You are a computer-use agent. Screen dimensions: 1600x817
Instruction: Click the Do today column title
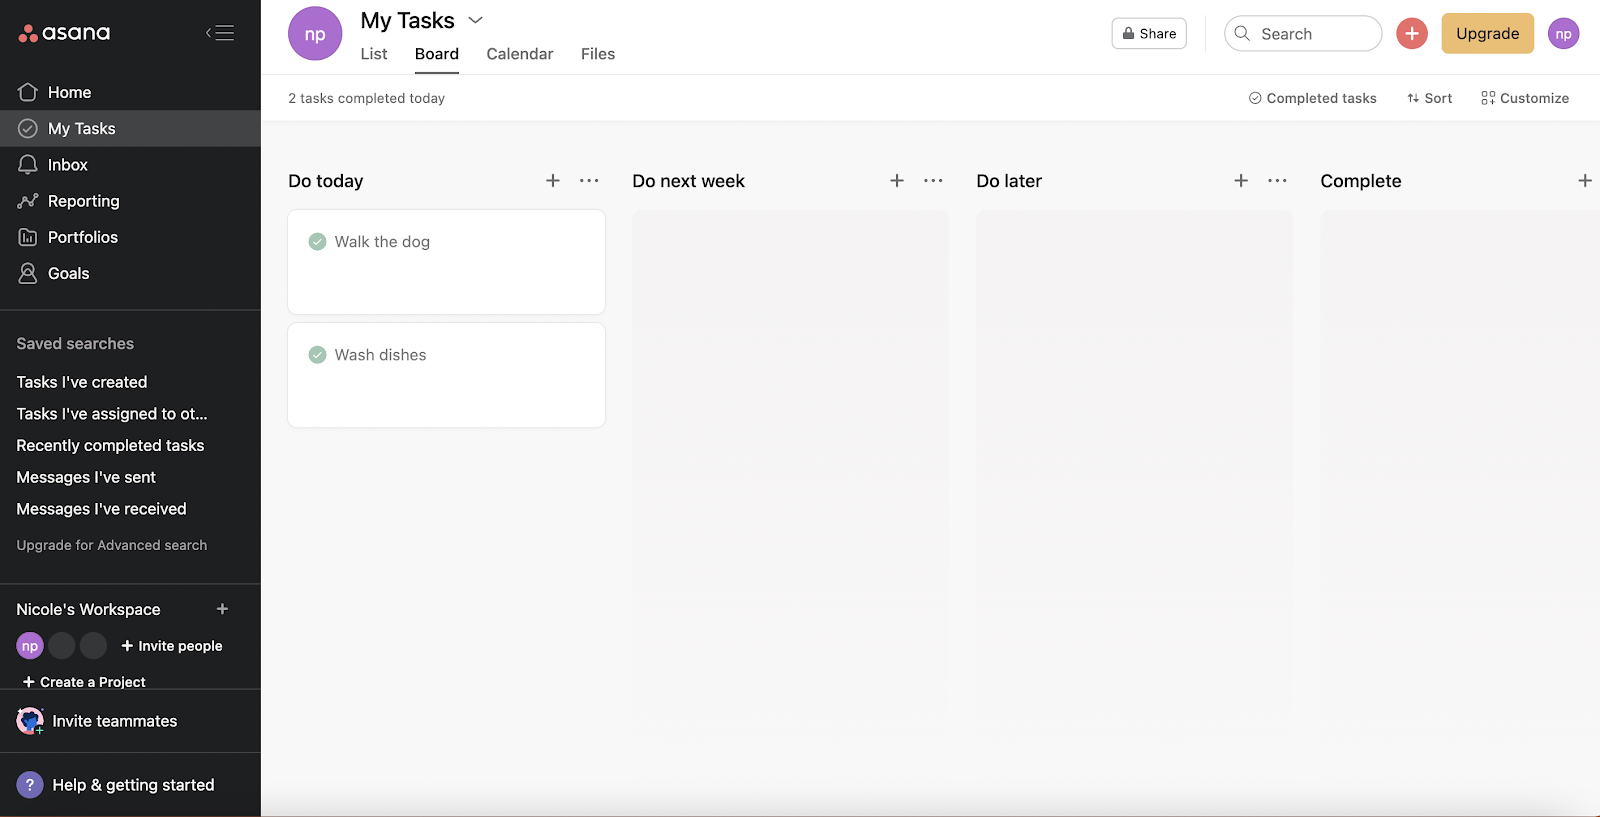[x=326, y=181]
